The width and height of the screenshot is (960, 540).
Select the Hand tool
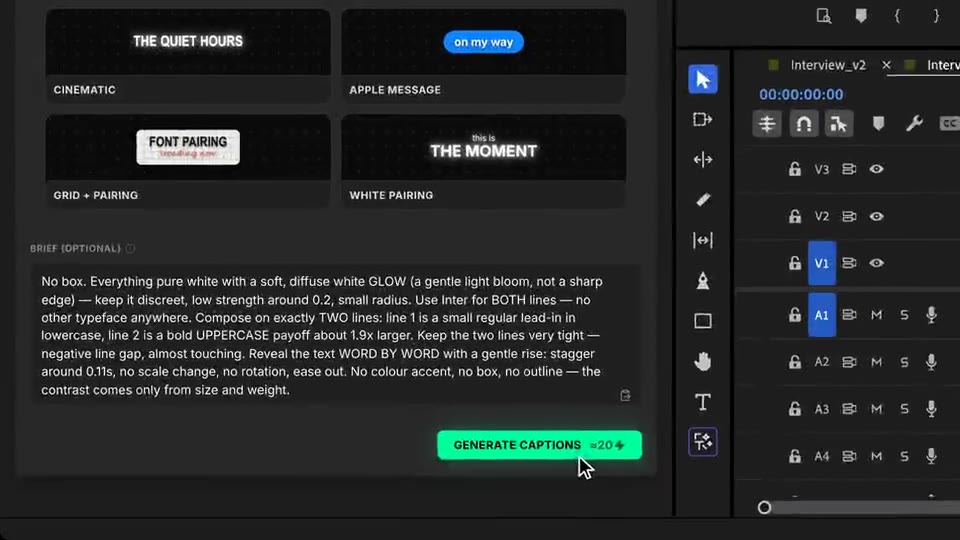[702, 361]
